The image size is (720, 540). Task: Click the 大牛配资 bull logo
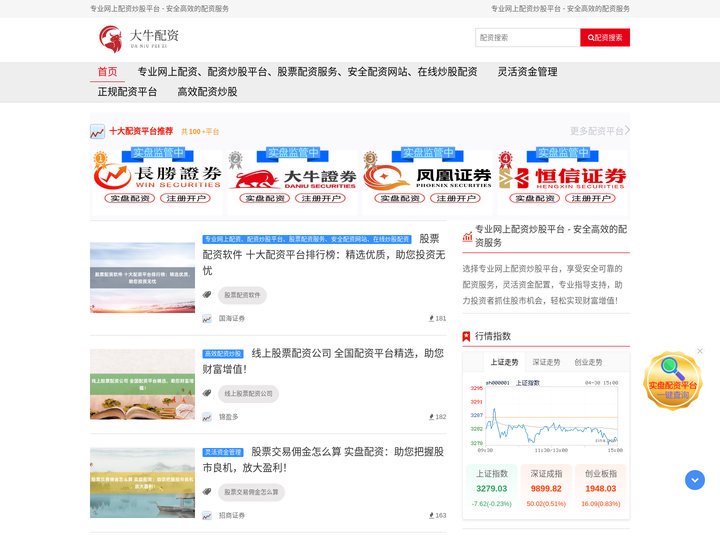point(139,39)
